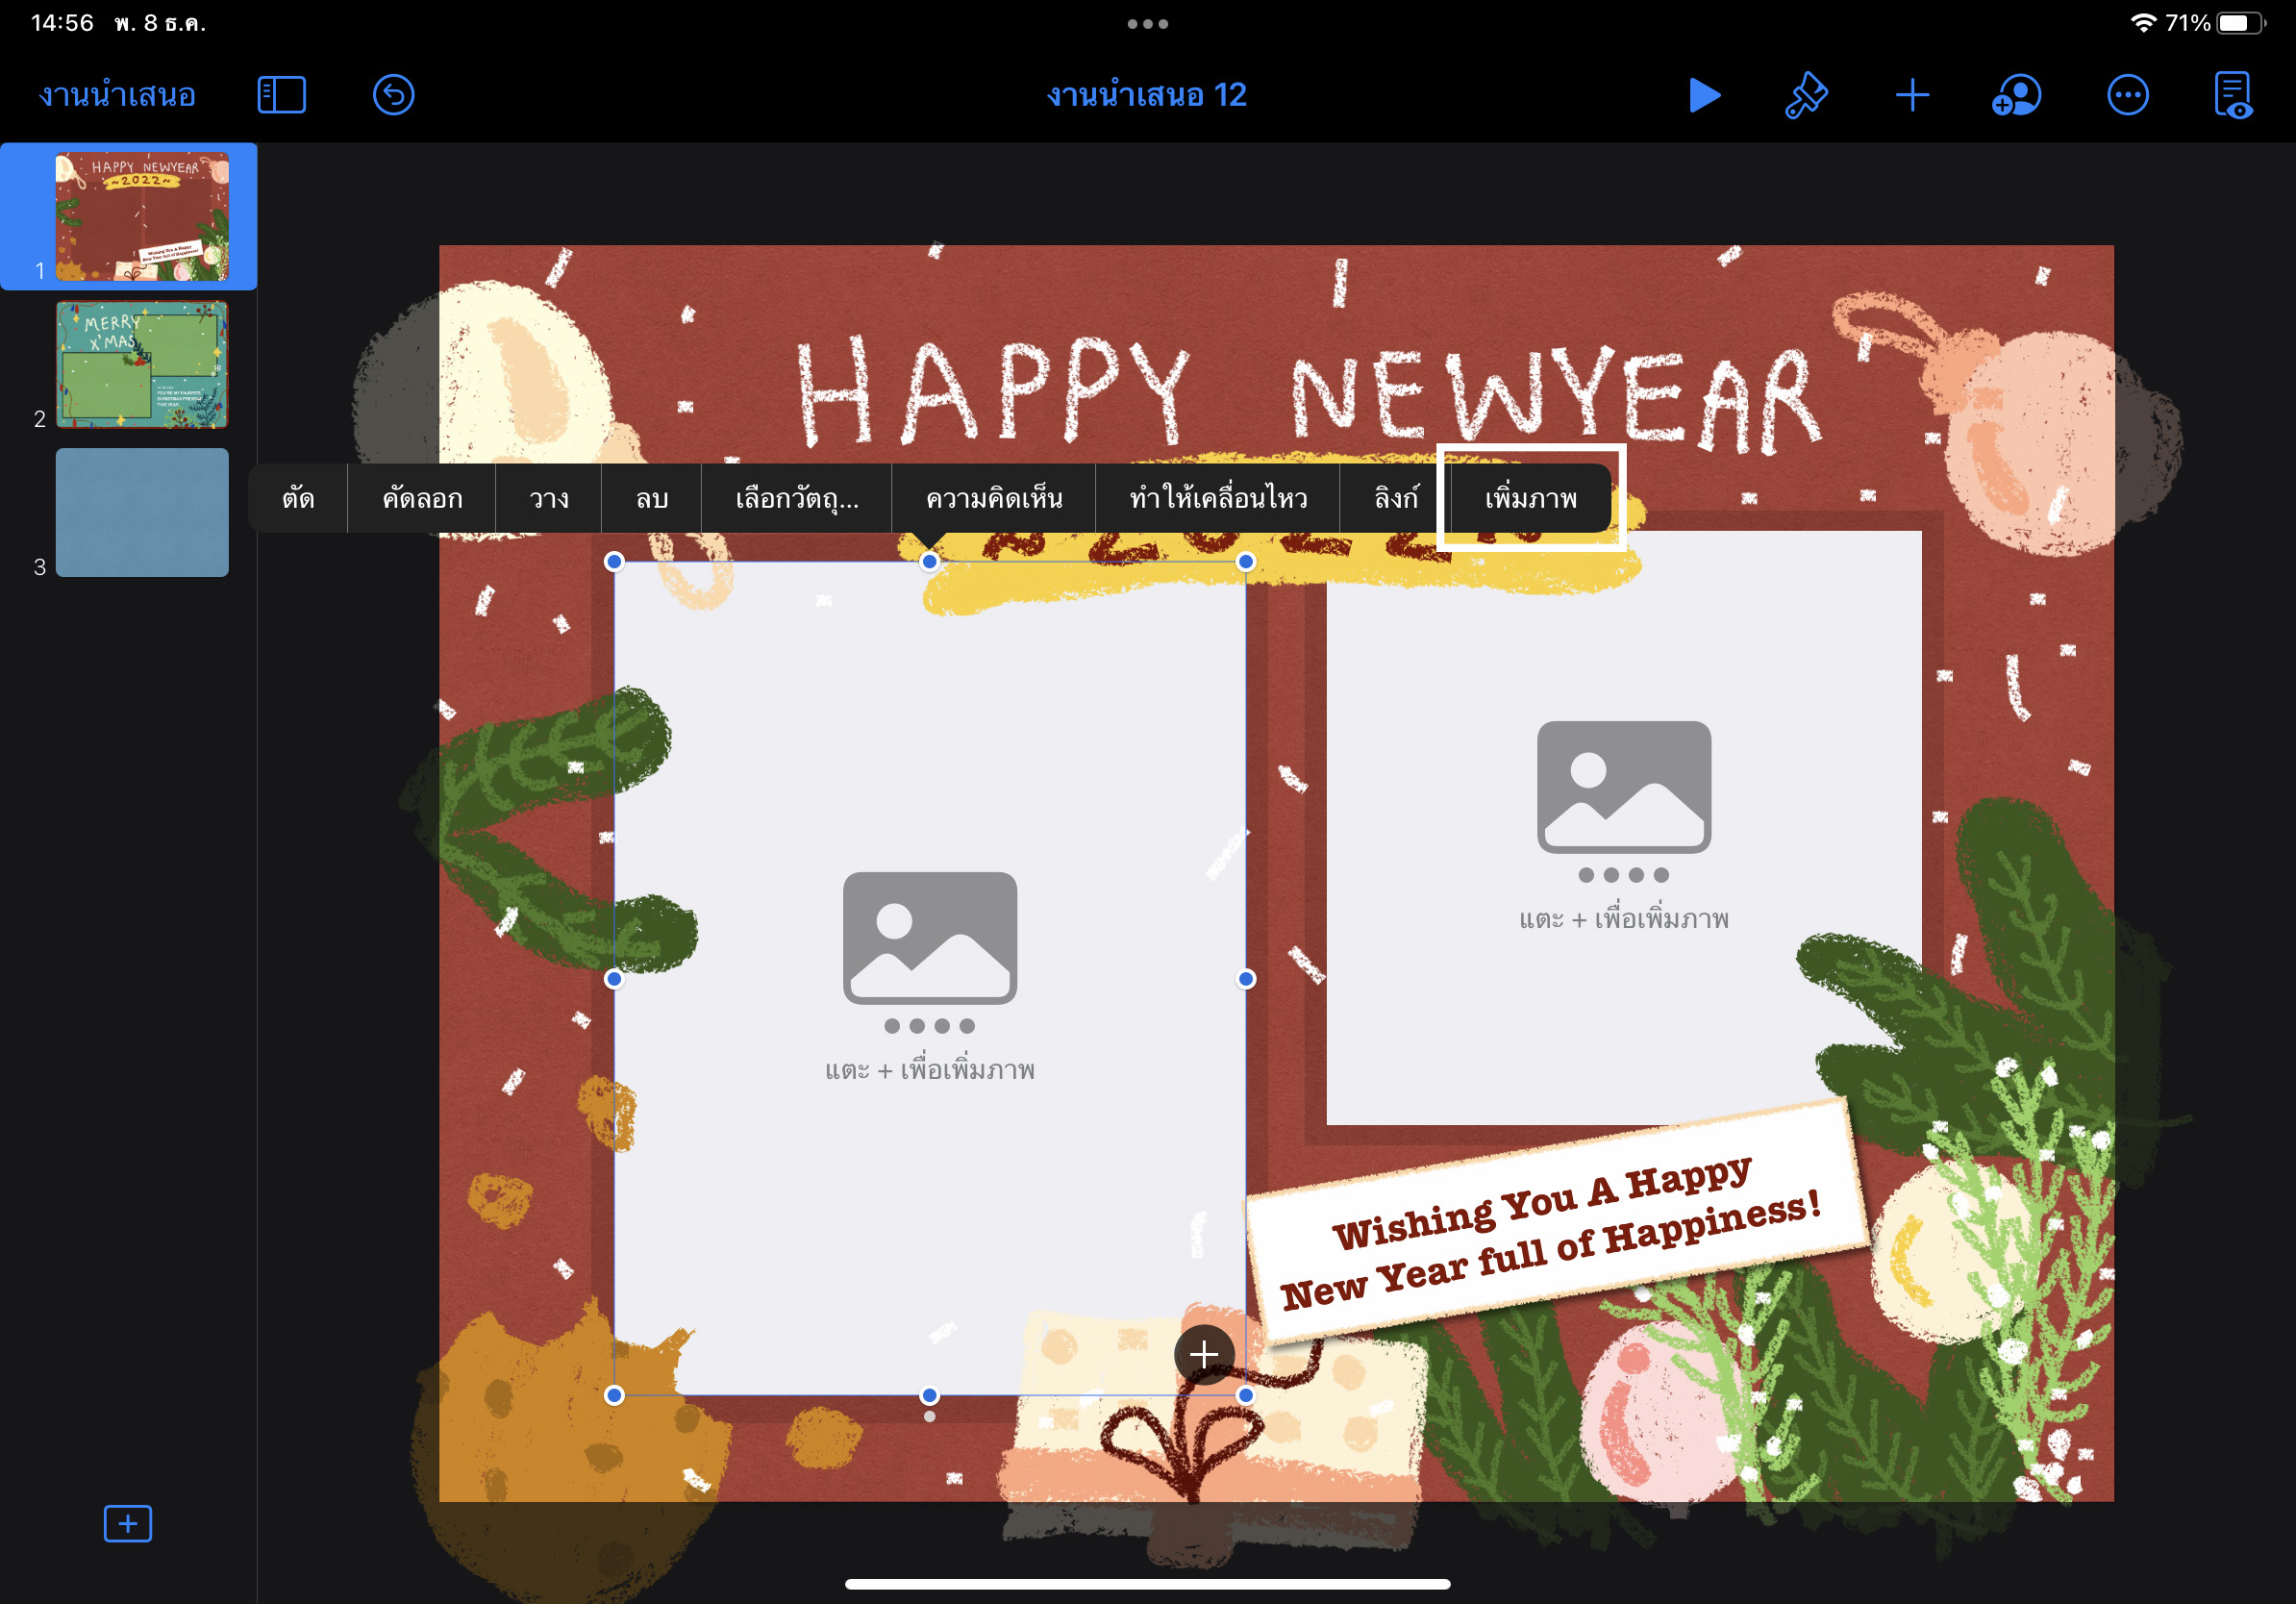Open the More options ellipsis menu
The height and width of the screenshot is (1604, 2296).
2127,95
